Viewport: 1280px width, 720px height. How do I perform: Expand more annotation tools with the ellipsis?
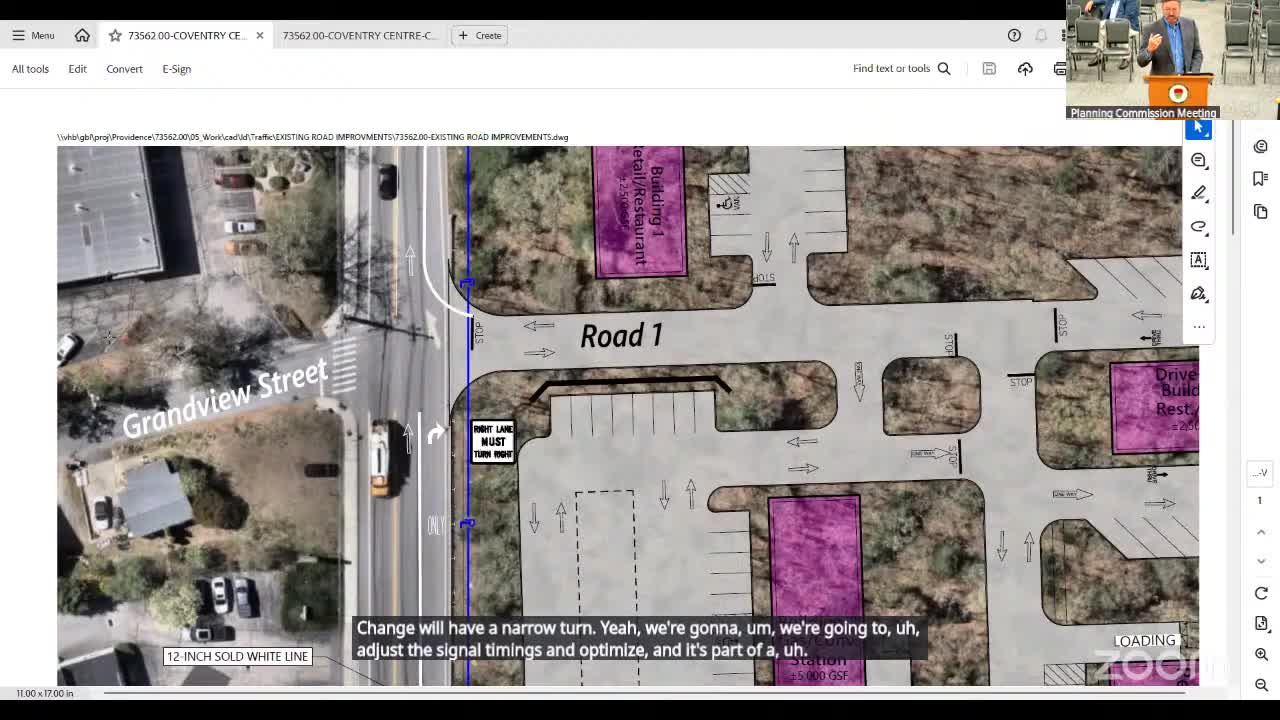click(1199, 326)
